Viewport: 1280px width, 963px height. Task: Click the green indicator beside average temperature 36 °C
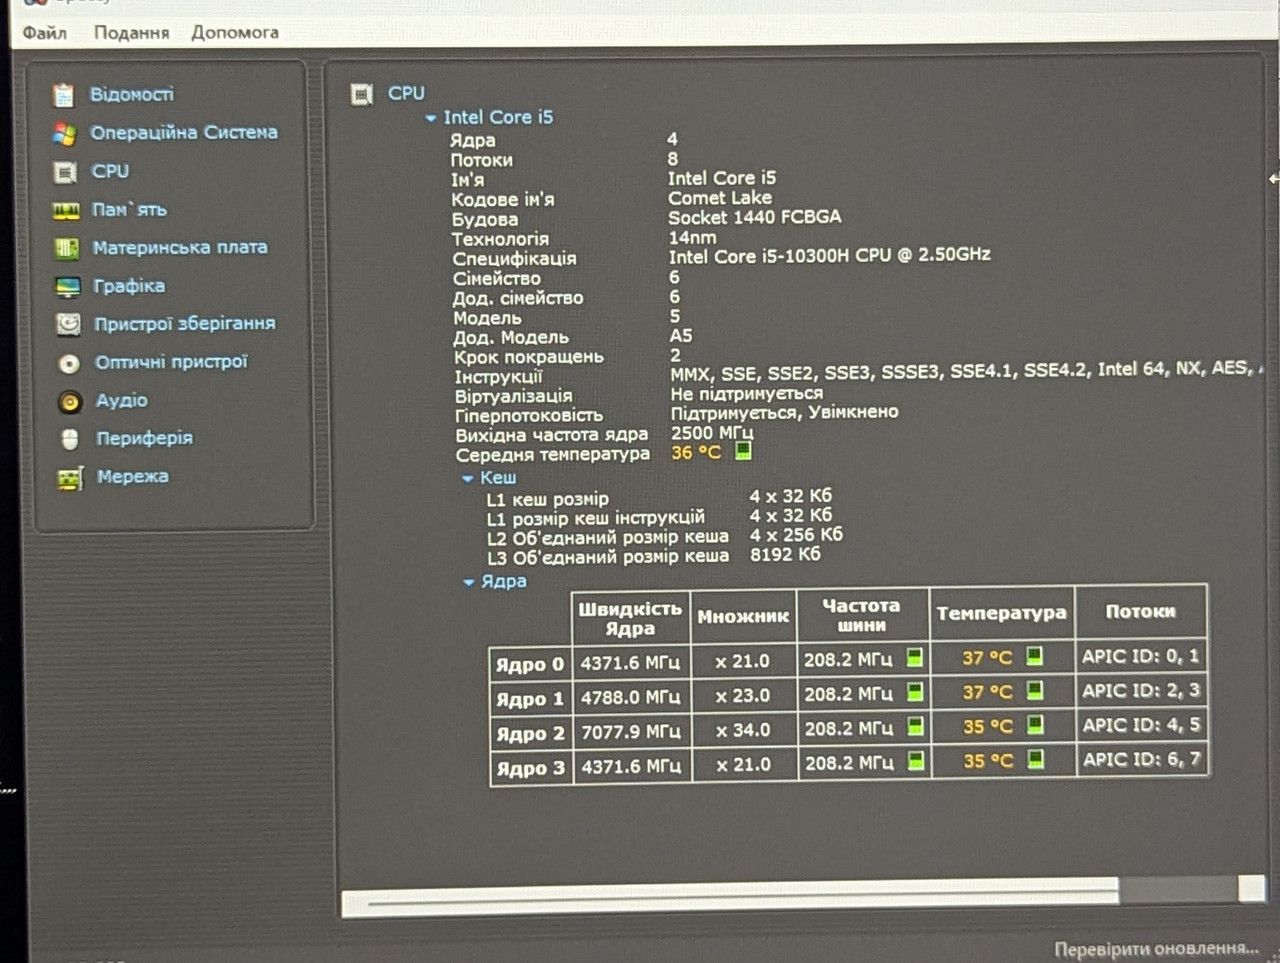(x=743, y=451)
